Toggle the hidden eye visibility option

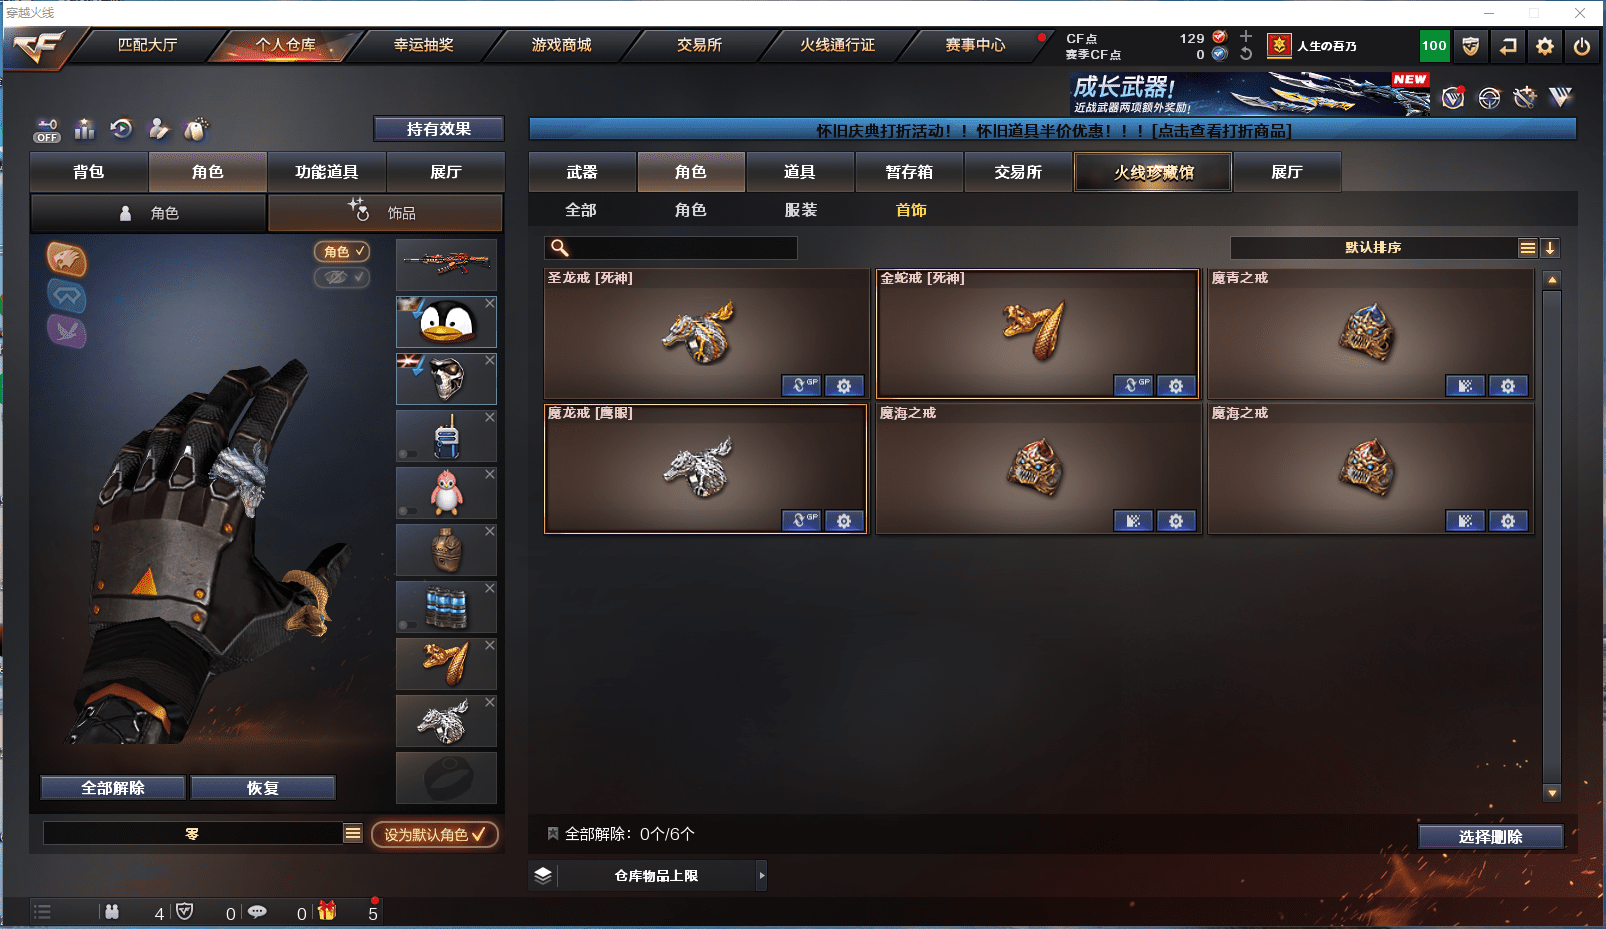point(342,277)
